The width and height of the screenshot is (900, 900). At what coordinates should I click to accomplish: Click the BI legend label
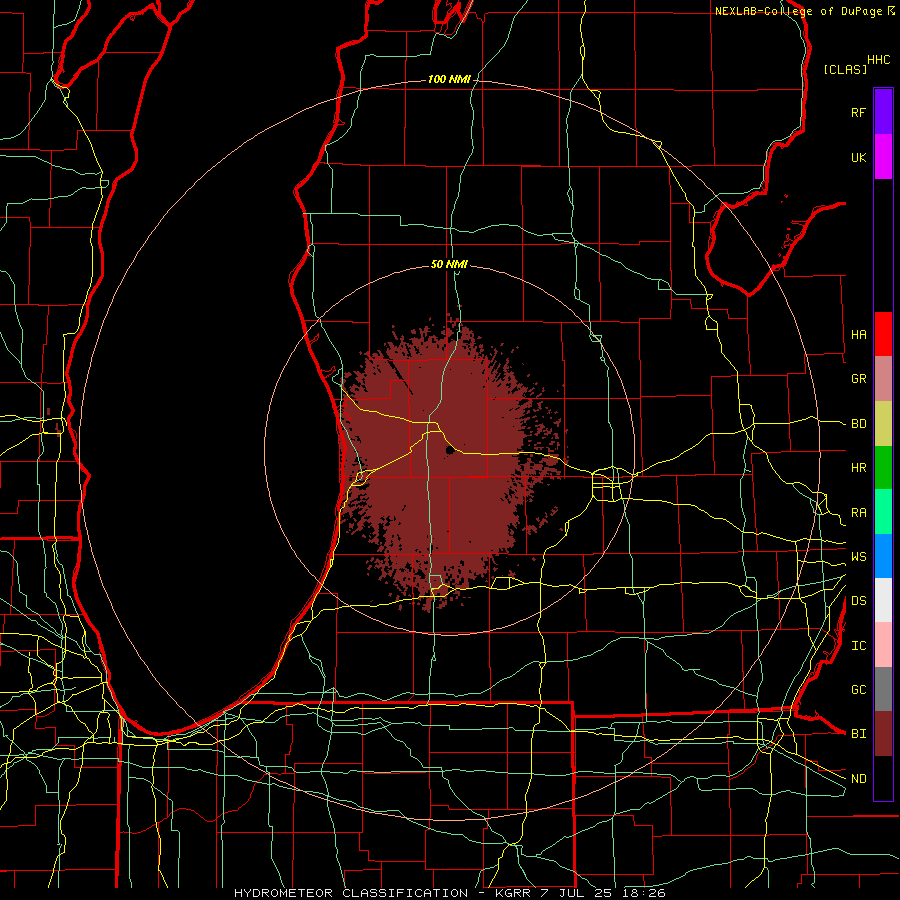pyautogui.click(x=859, y=734)
